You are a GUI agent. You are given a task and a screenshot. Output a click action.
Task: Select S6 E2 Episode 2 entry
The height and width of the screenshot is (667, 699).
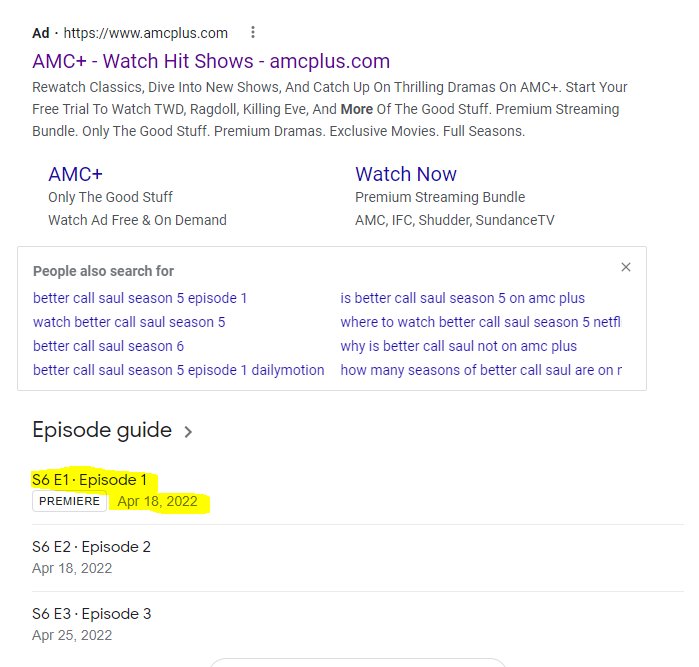point(91,547)
